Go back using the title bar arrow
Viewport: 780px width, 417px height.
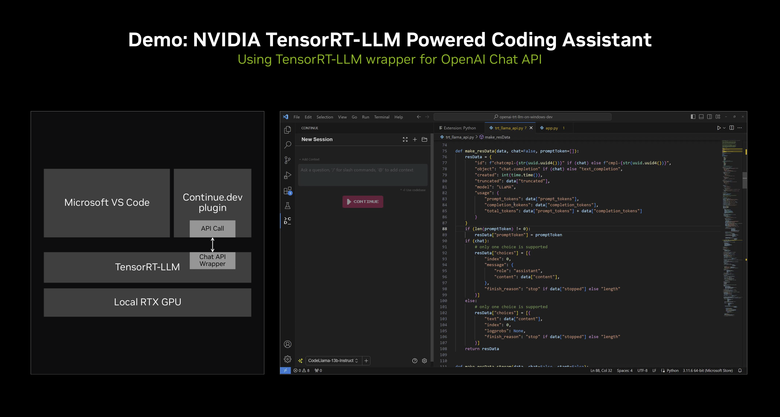419,117
